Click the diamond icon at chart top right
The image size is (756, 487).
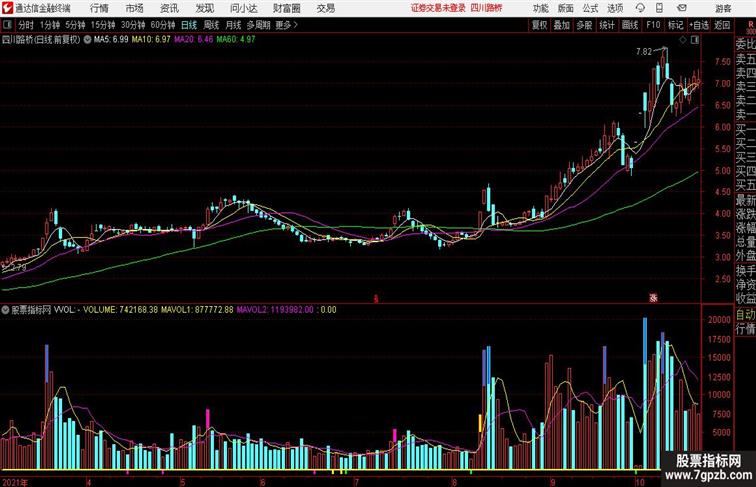coord(683,40)
